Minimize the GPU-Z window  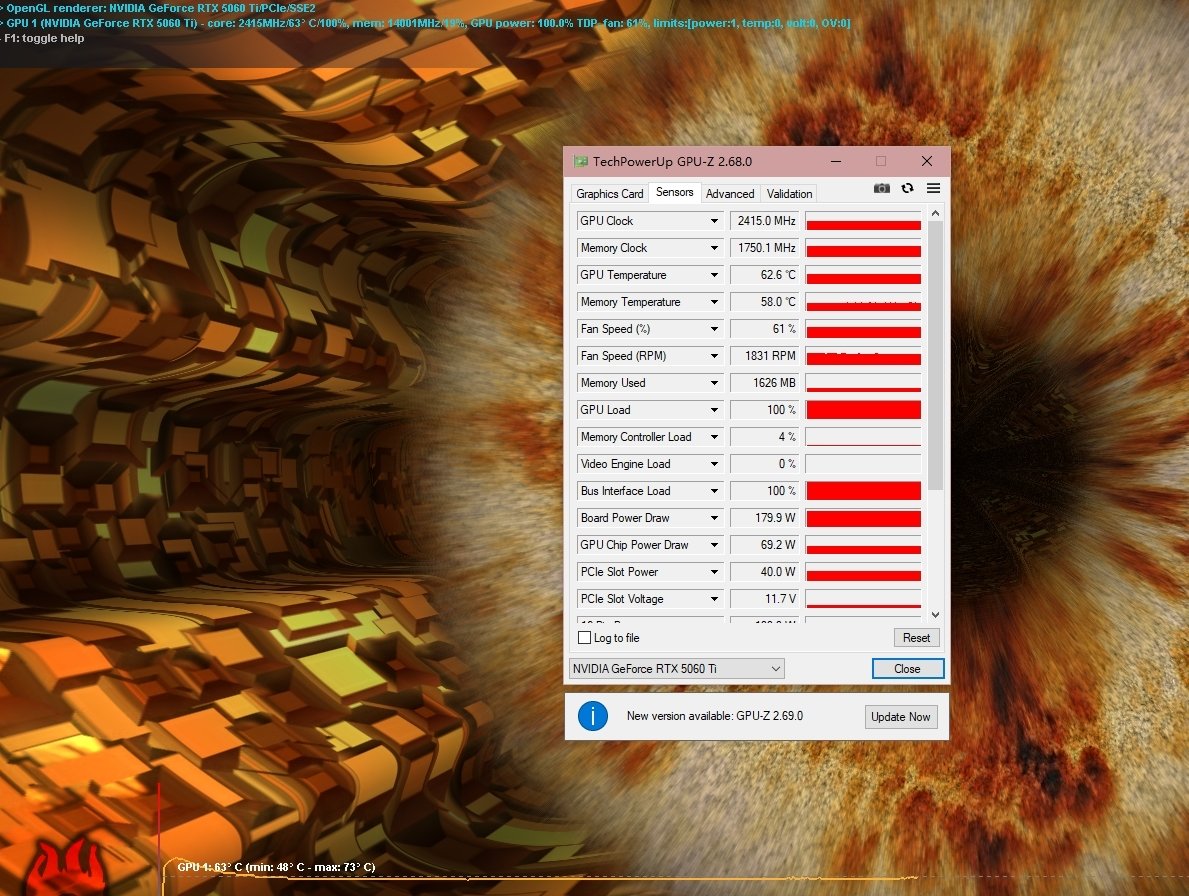836,161
